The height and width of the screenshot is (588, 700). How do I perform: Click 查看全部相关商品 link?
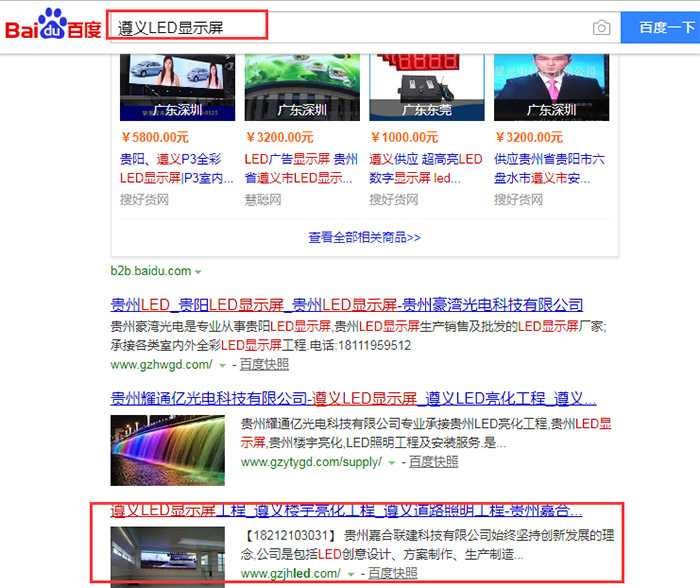click(x=364, y=237)
